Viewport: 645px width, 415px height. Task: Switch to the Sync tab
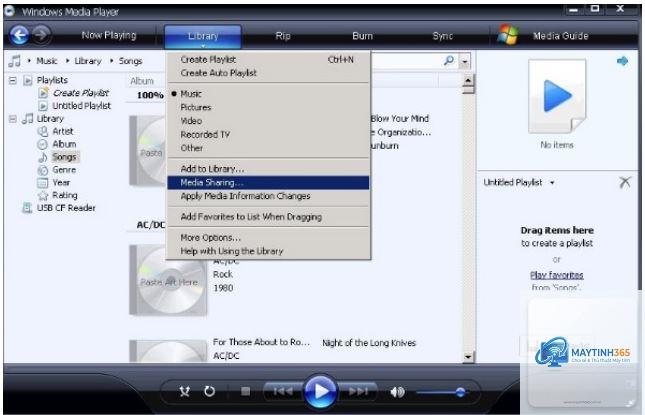click(443, 36)
